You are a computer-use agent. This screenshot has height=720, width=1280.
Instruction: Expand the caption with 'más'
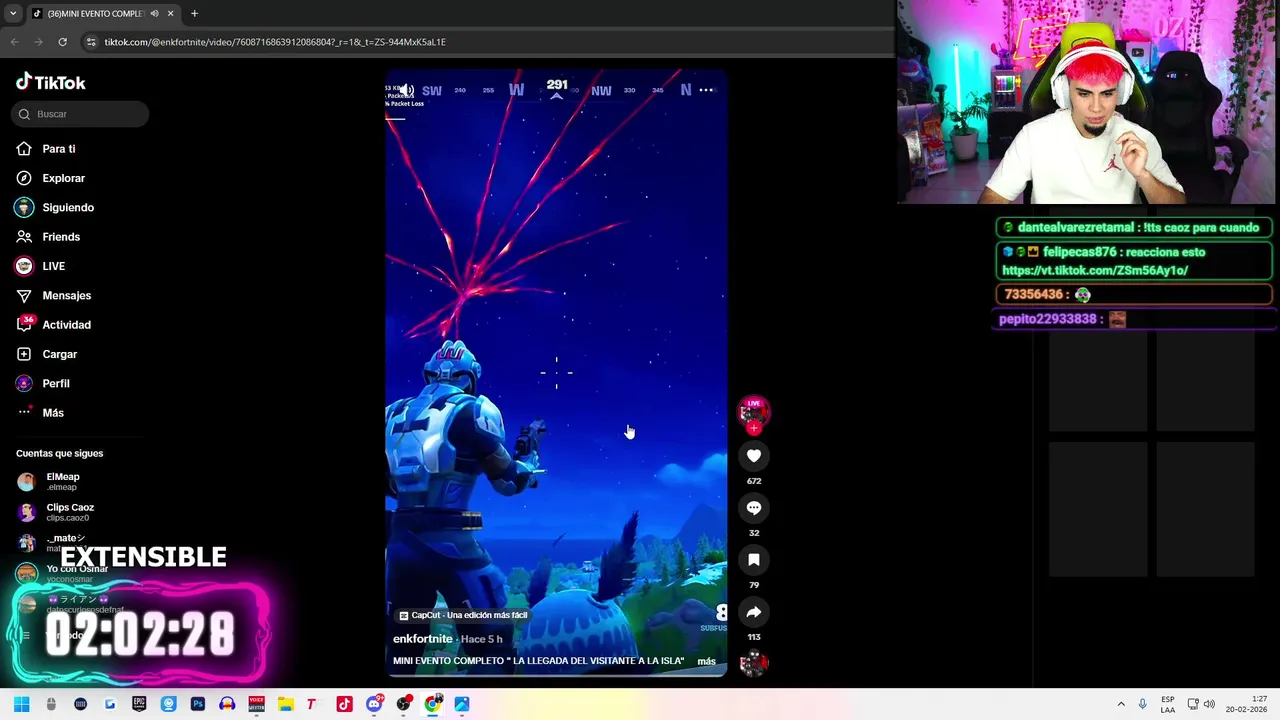pyautogui.click(x=706, y=661)
